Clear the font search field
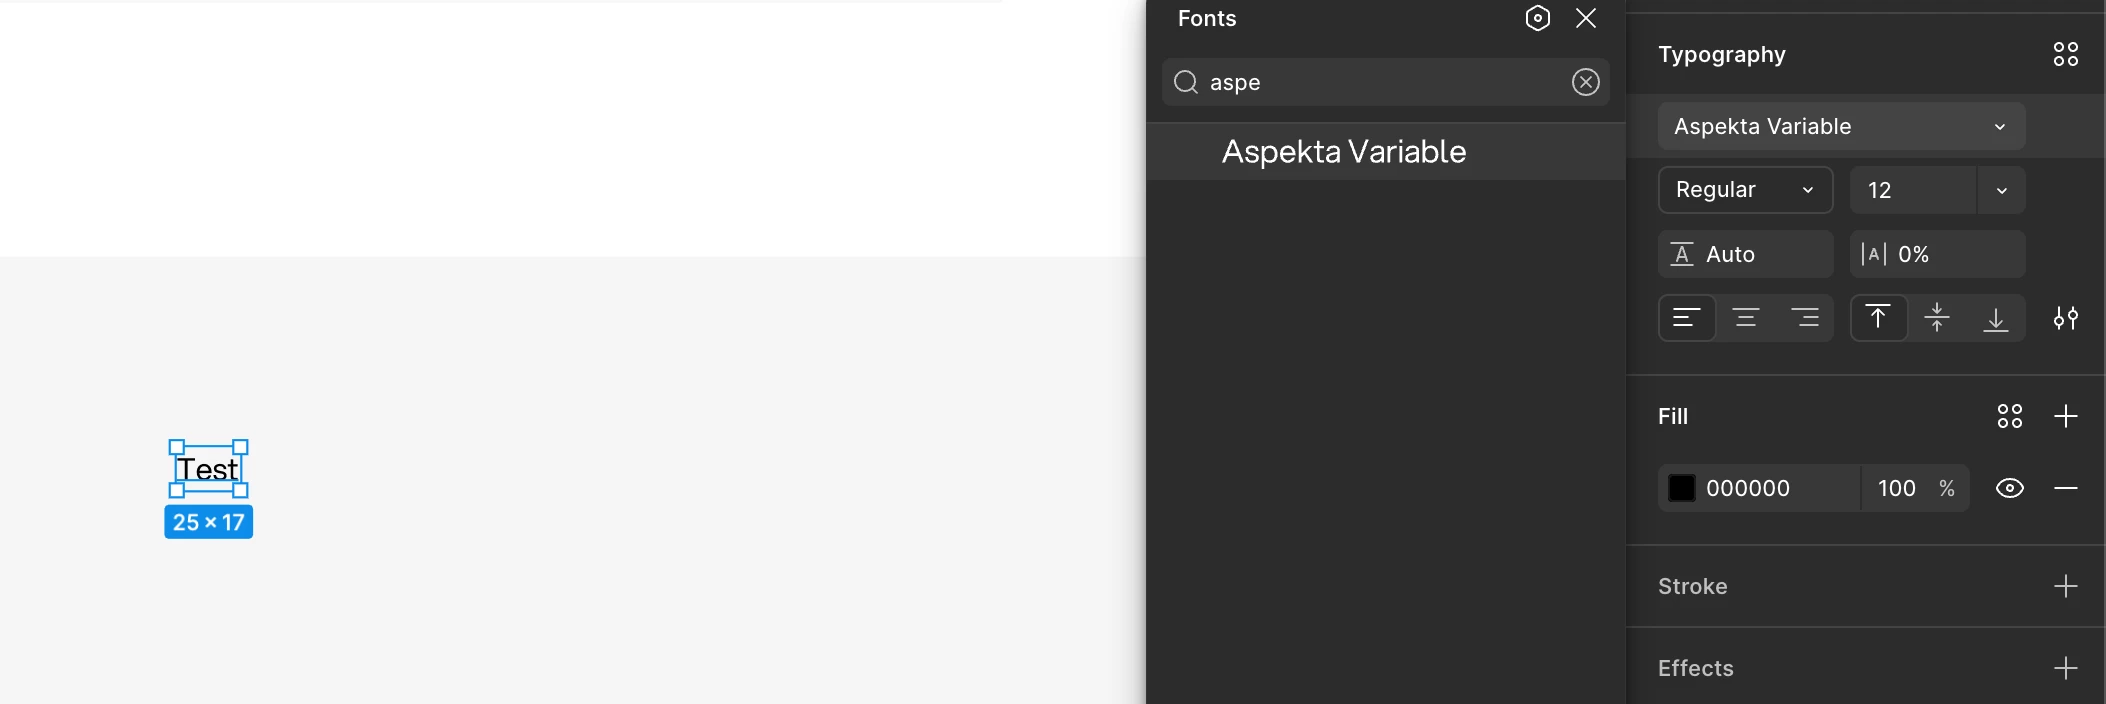Viewport: 2106px width, 704px height. [x=1586, y=82]
